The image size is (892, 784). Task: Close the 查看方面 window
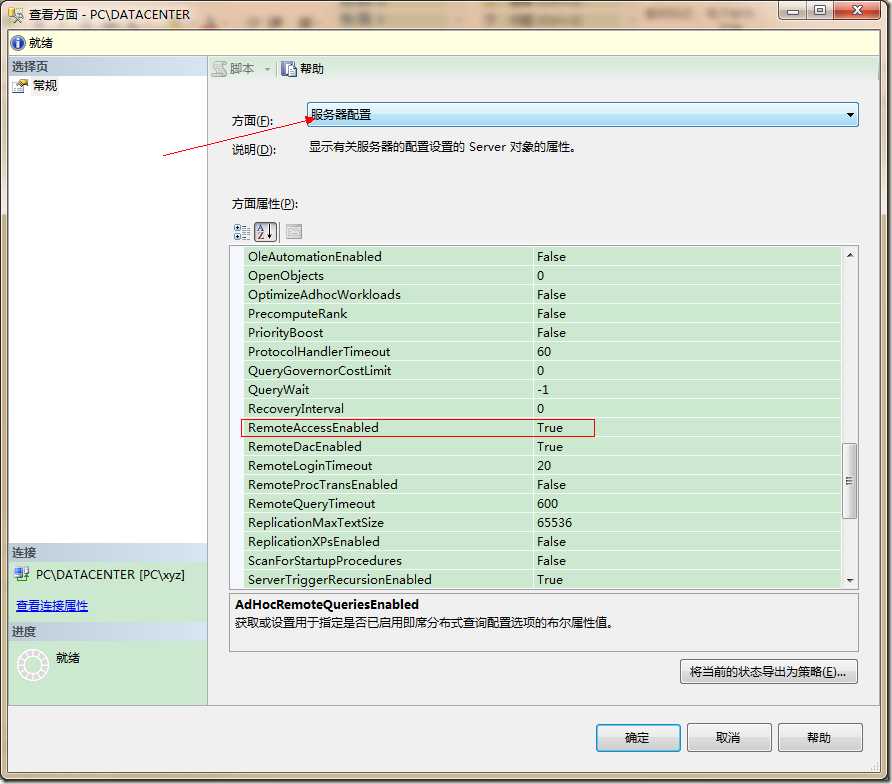(x=857, y=11)
